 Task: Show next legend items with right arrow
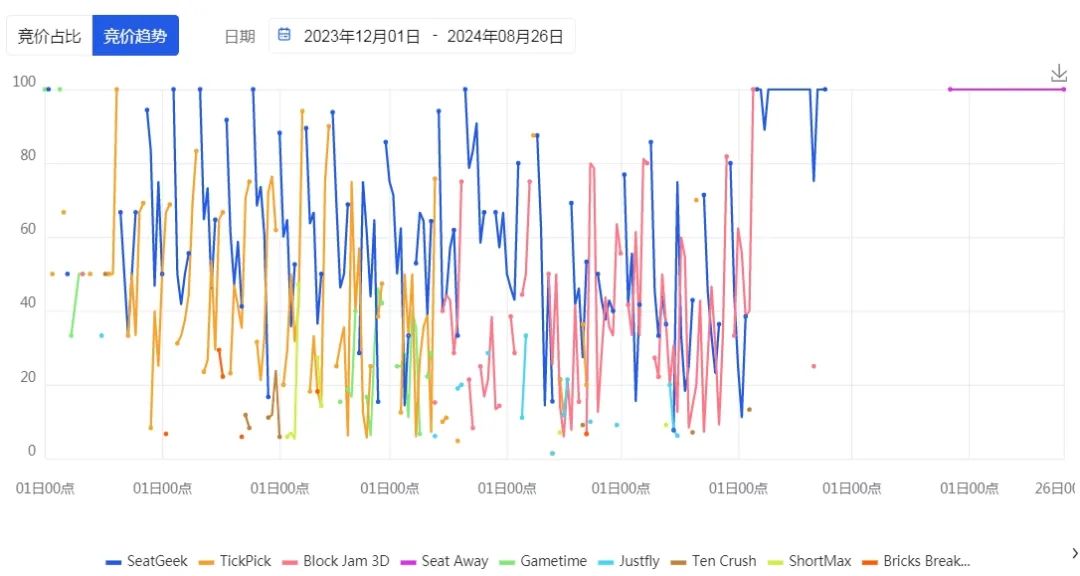pos(1074,553)
